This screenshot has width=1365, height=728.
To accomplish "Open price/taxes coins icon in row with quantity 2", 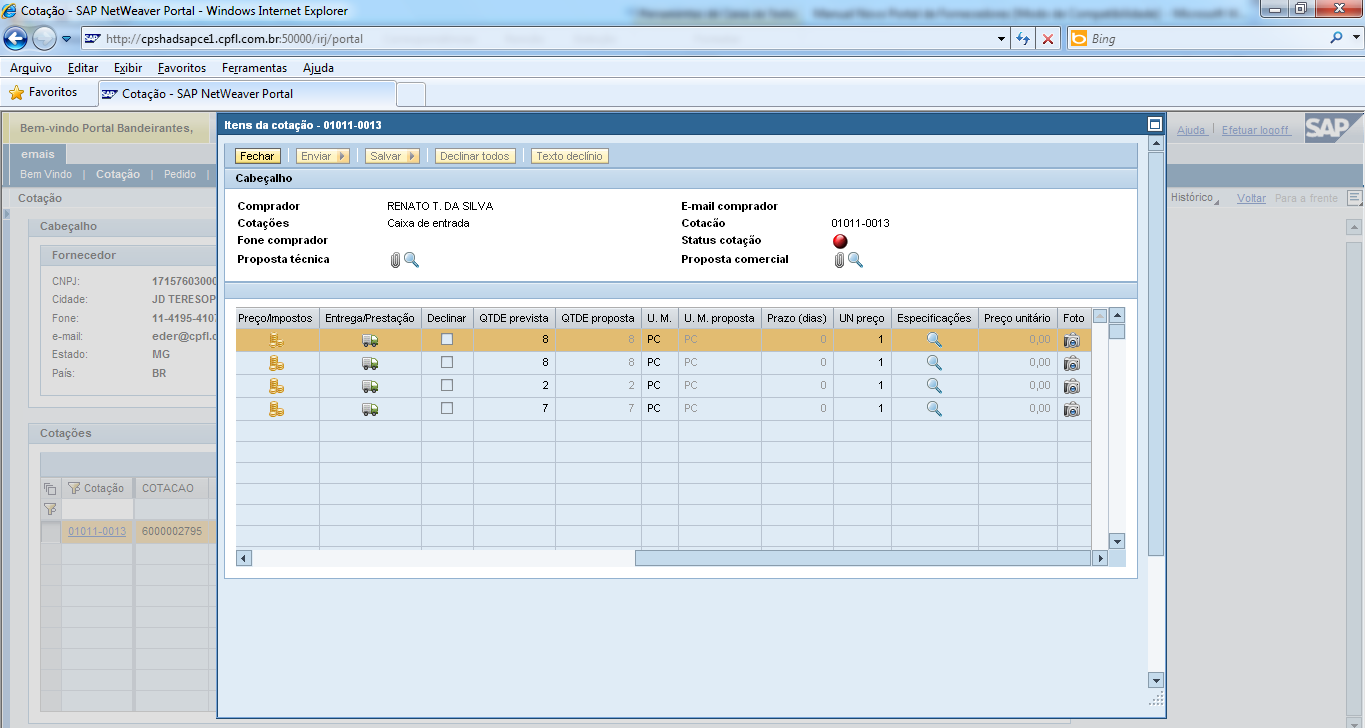I will [277, 386].
